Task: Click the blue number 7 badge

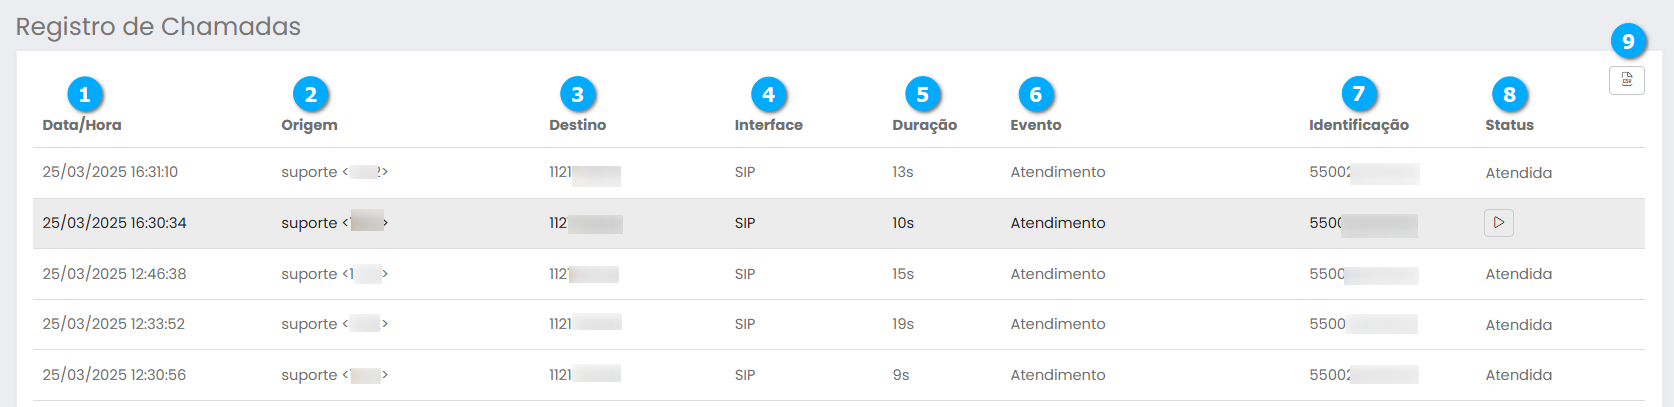Action: click(x=1359, y=95)
